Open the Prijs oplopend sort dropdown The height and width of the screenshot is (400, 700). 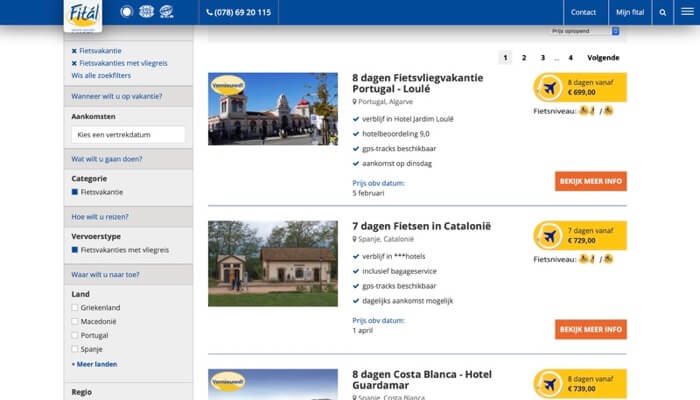(585, 31)
